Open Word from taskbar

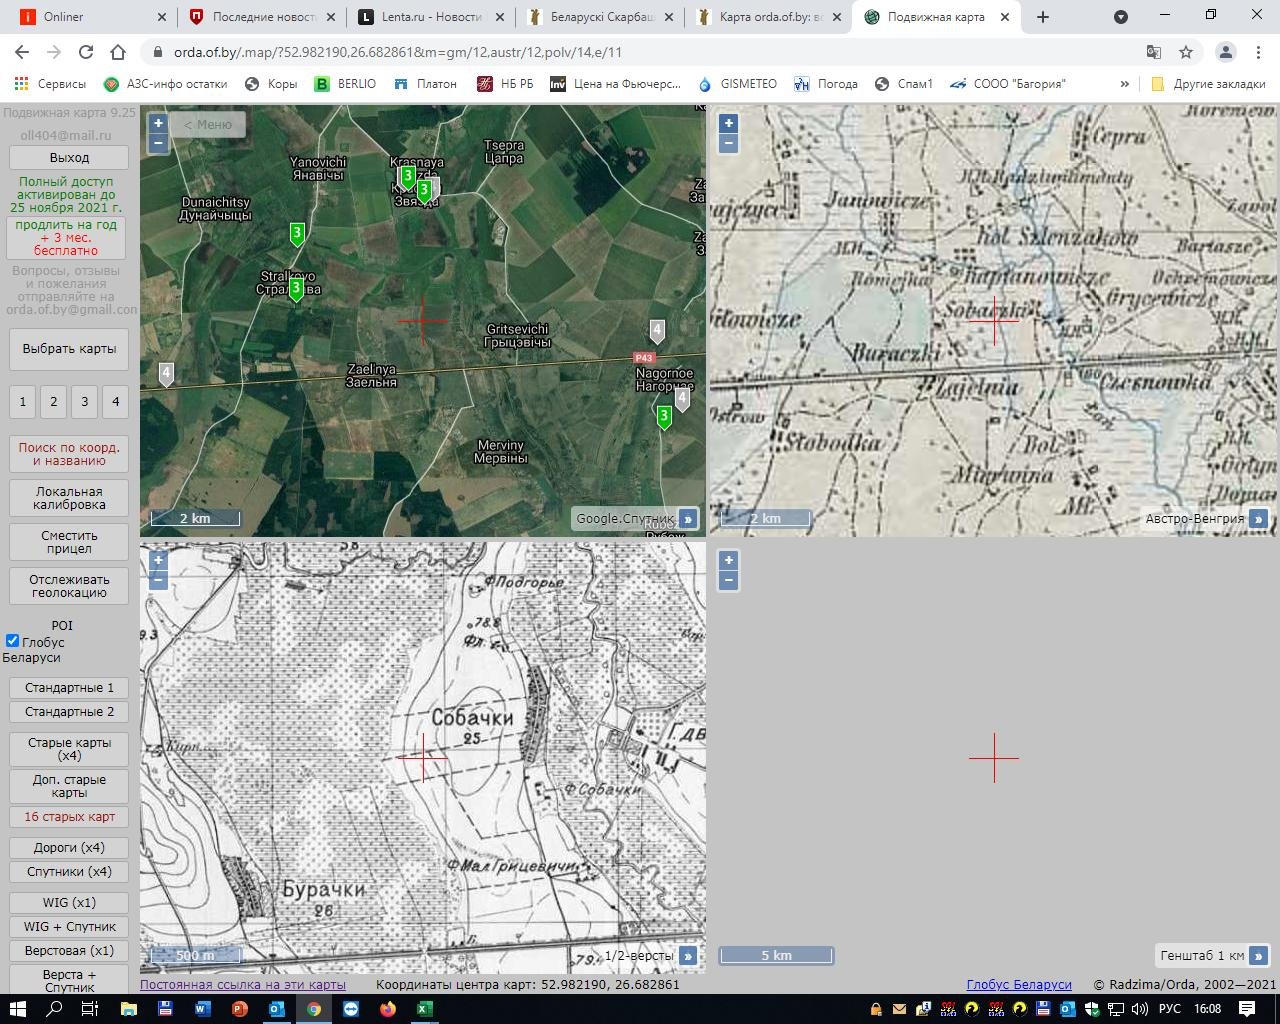pyautogui.click(x=202, y=1009)
